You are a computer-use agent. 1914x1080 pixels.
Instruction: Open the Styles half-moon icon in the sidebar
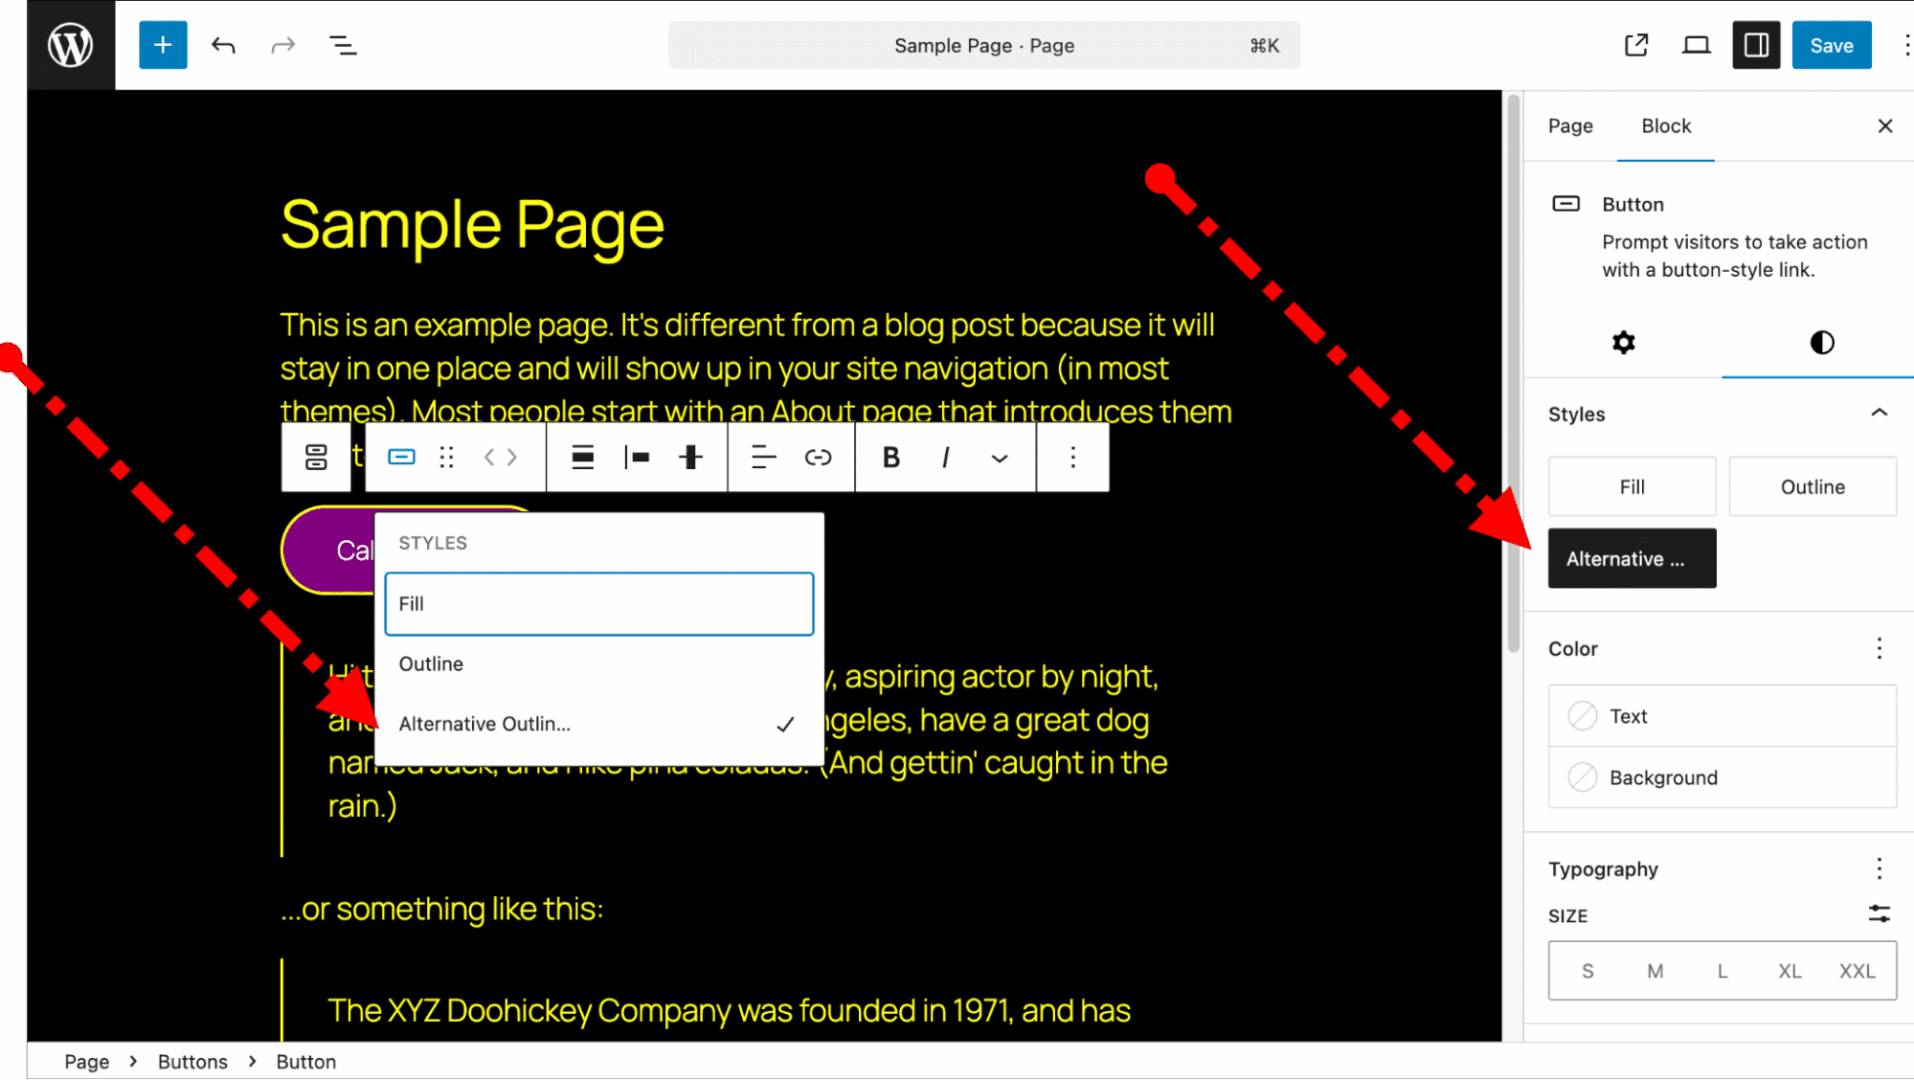[x=1820, y=343]
